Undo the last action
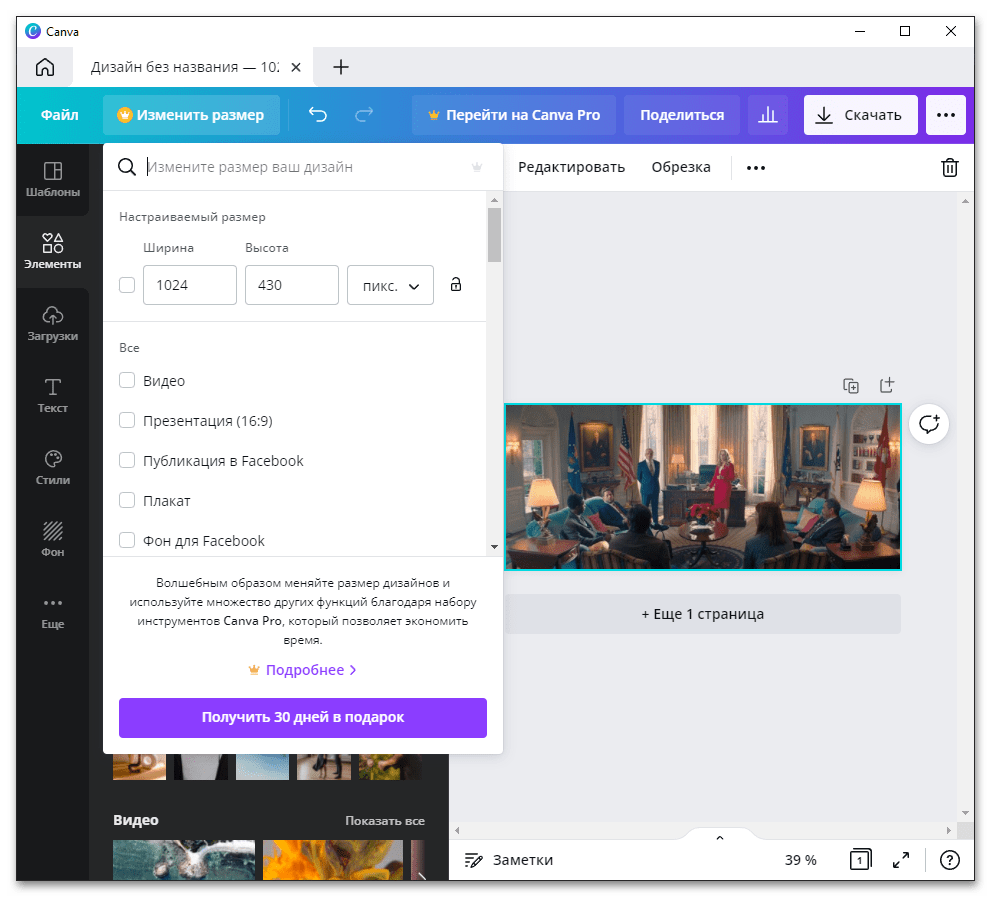Screen dimensions: 991x897 click(x=318, y=115)
